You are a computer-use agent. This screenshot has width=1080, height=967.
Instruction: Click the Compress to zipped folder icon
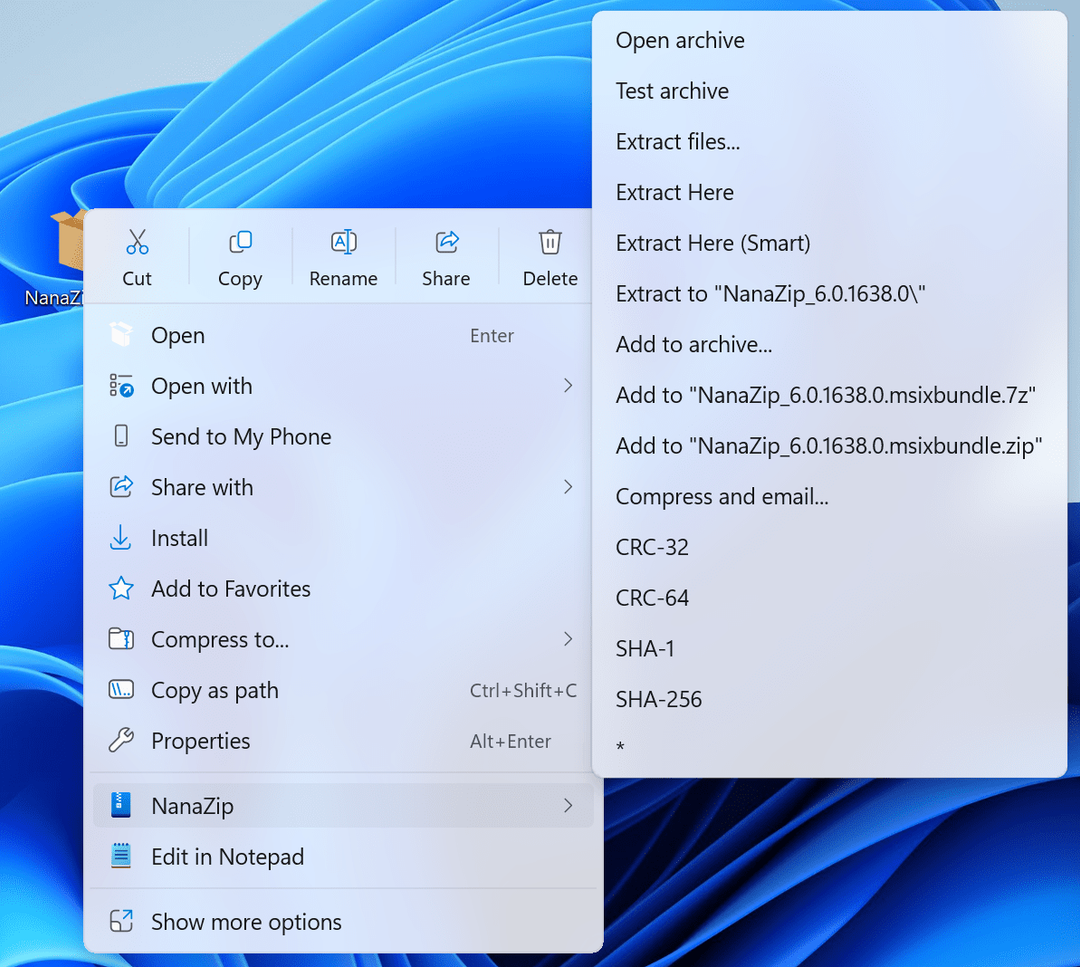[121, 639]
